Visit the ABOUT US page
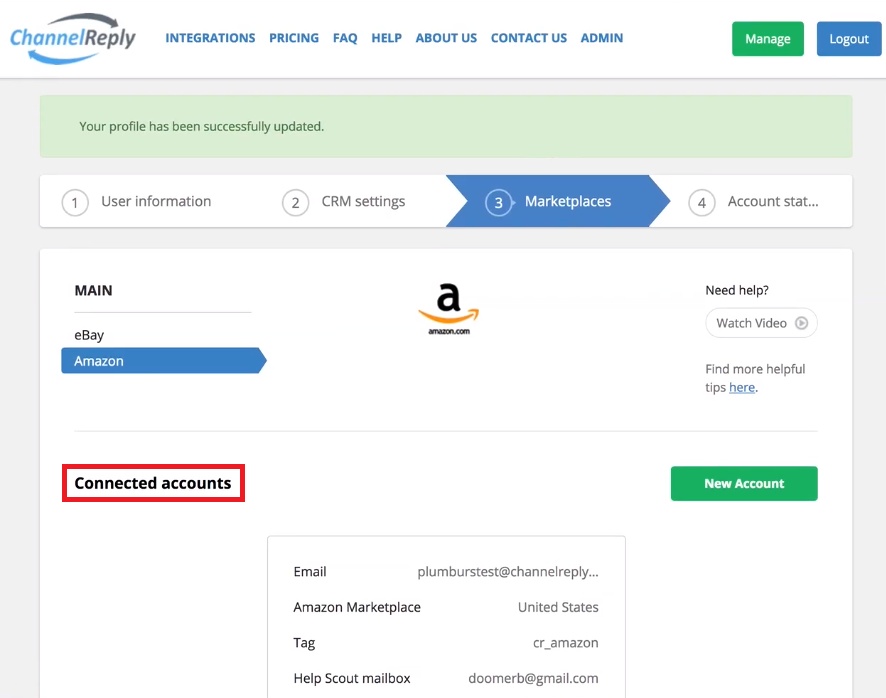Viewport: 886px width, 698px height. [x=446, y=38]
